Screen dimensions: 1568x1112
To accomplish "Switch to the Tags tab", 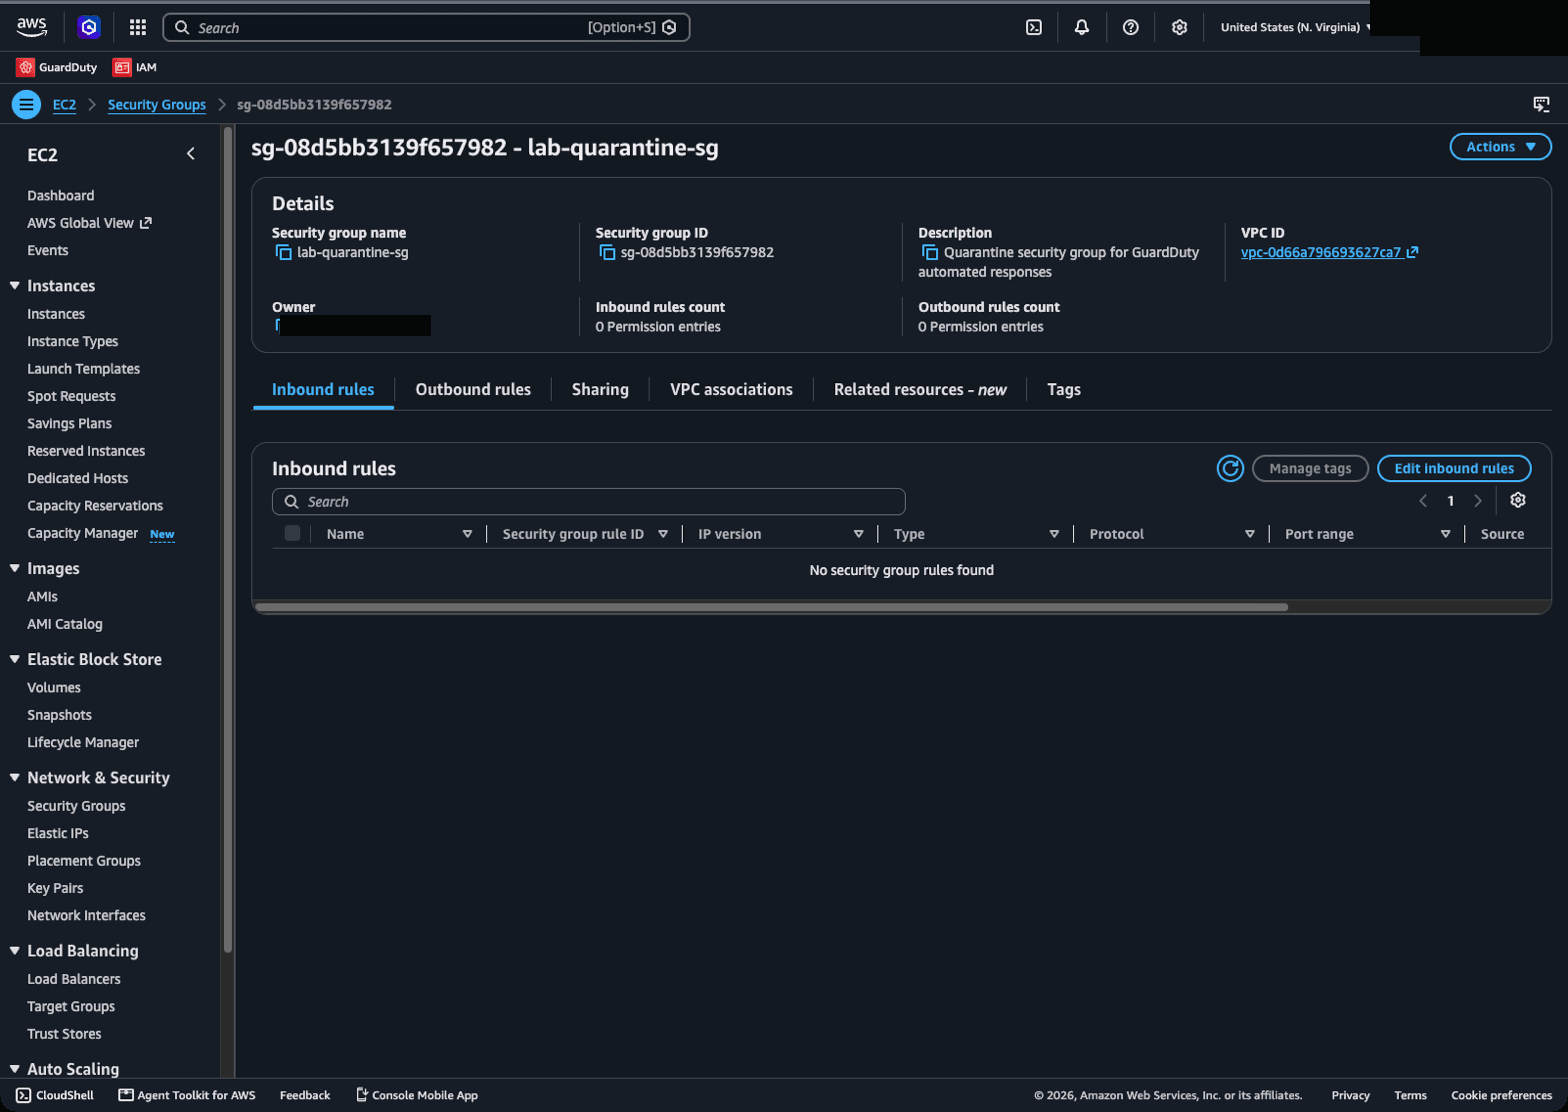I will pyautogui.click(x=1064, y=389).
